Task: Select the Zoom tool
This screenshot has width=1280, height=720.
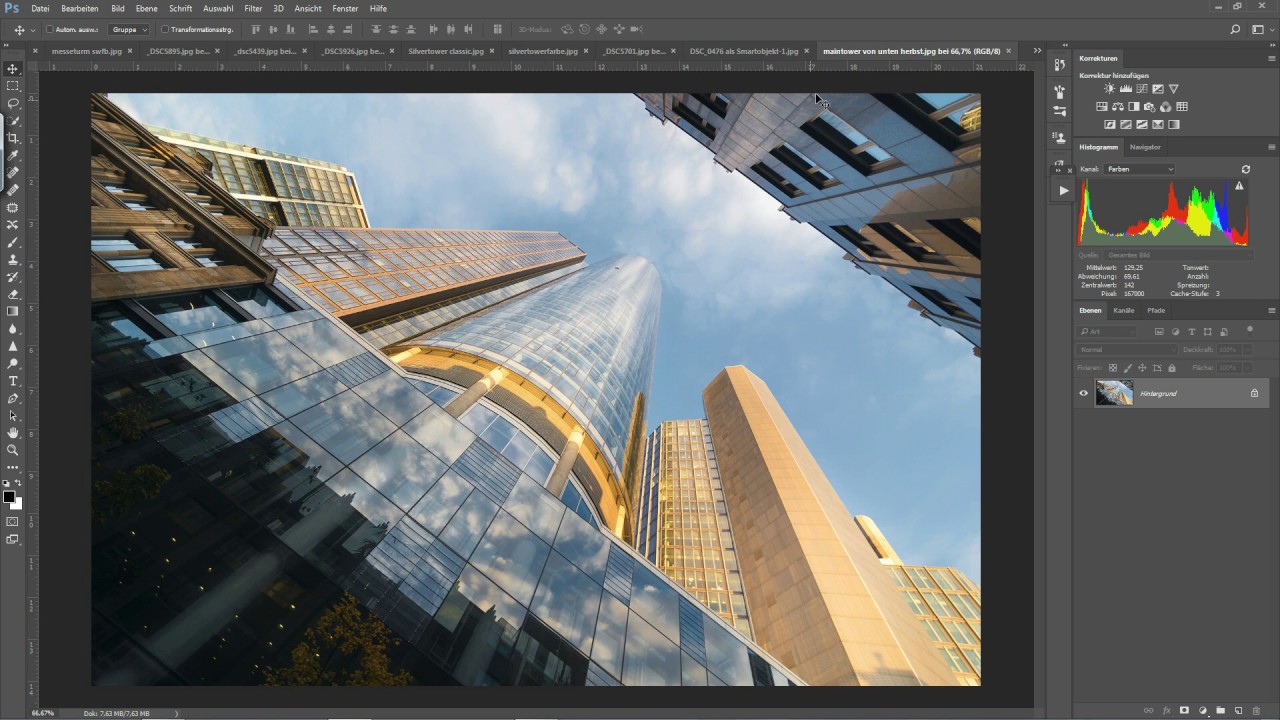Action: (13, 450)
